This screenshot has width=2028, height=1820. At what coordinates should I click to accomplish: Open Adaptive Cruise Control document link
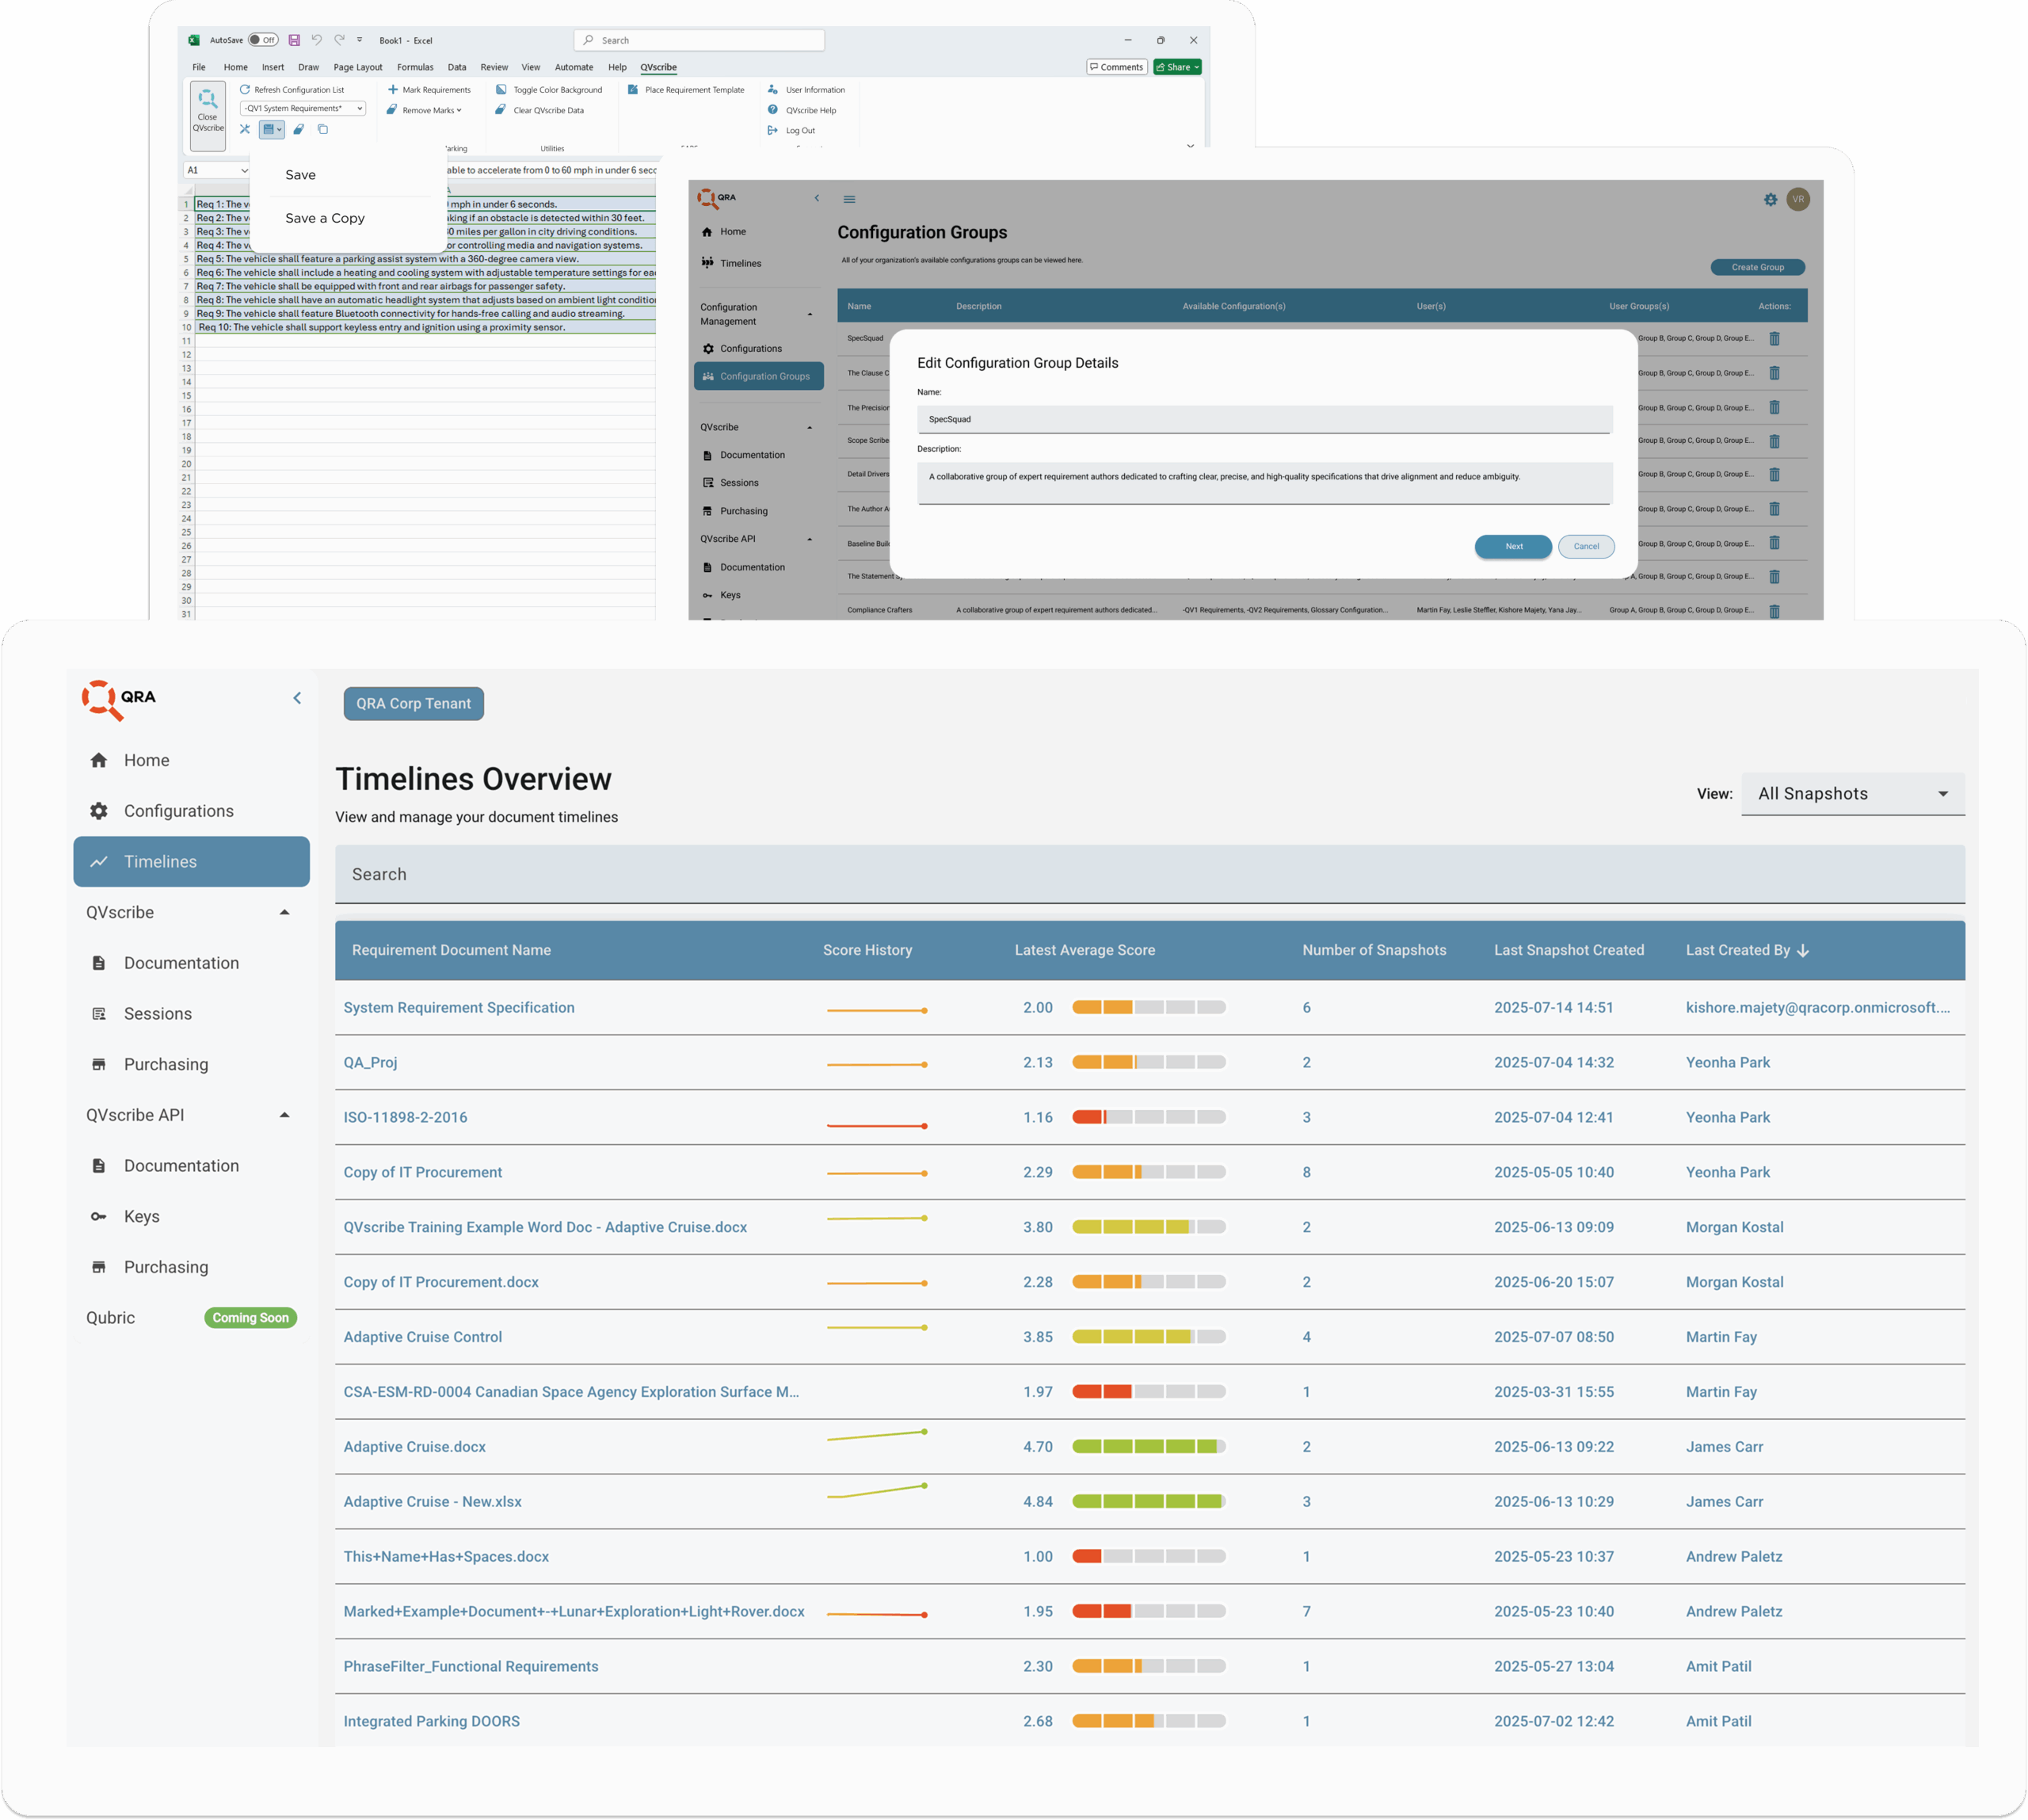tap(423, 1336)
